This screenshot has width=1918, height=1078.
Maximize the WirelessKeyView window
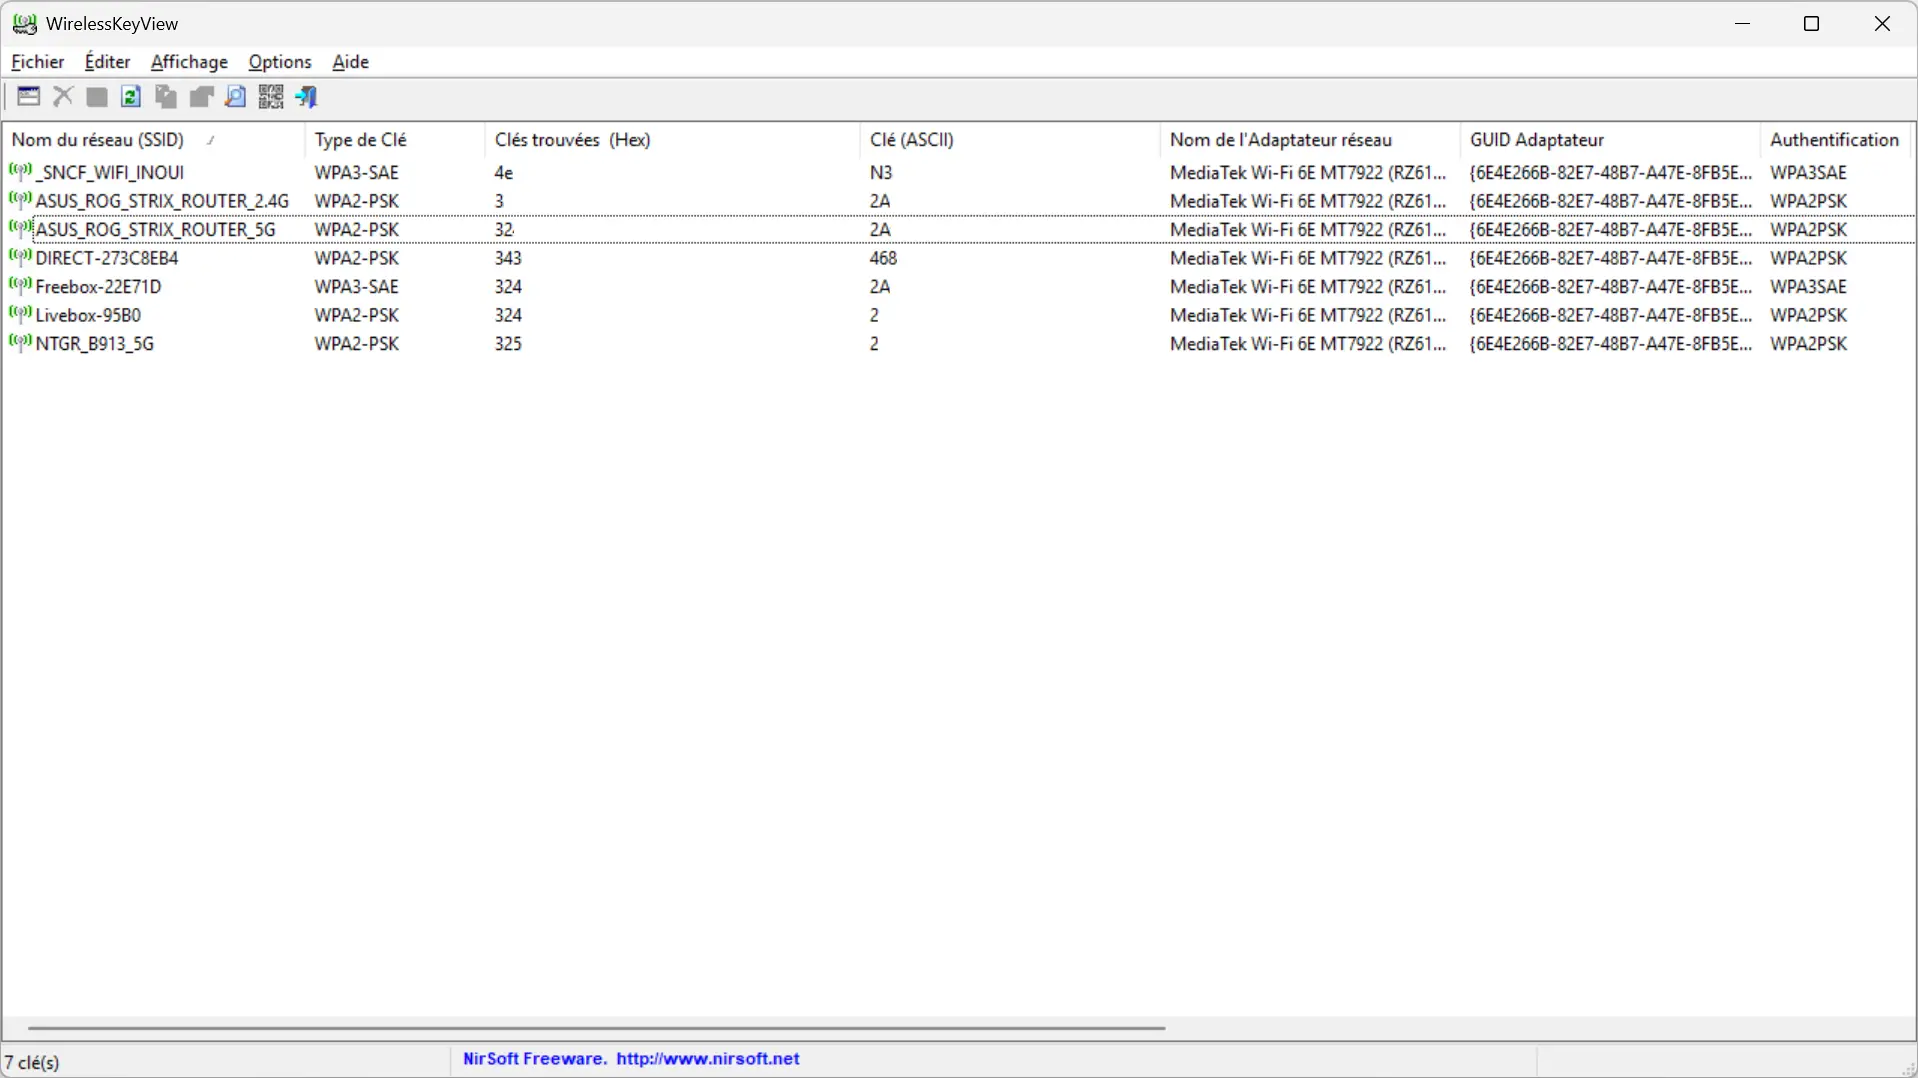[x=1811, y=24]
